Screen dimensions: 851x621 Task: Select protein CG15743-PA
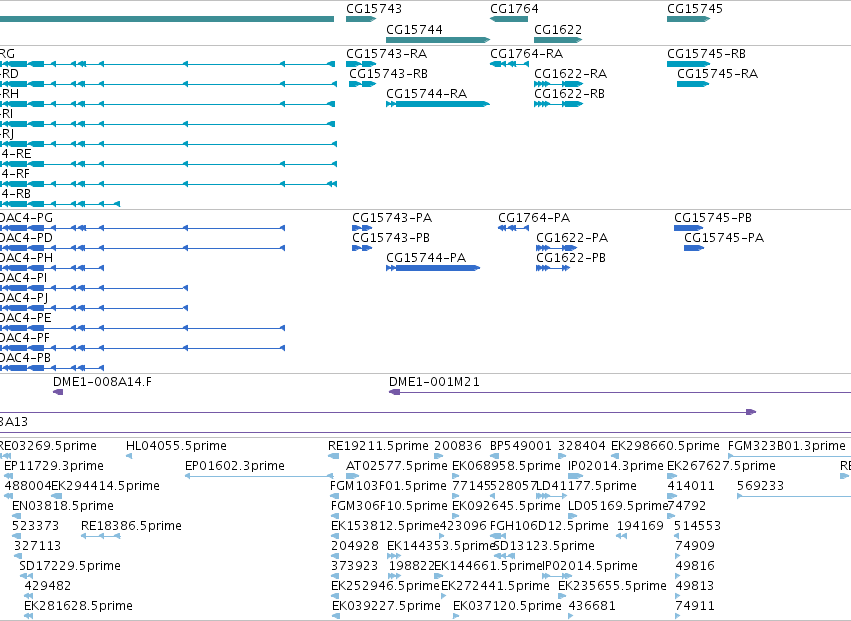click(392, 218)
